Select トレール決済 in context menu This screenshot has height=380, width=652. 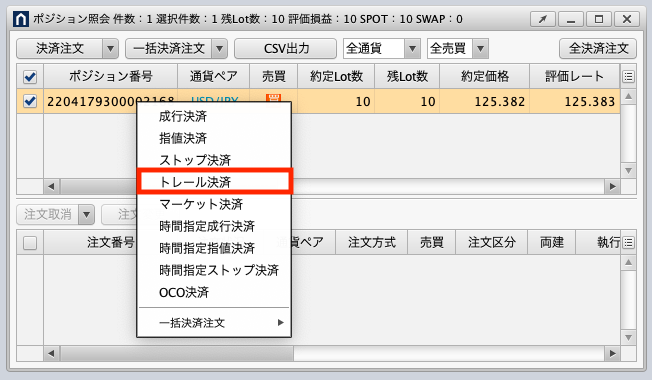[214, 182]
